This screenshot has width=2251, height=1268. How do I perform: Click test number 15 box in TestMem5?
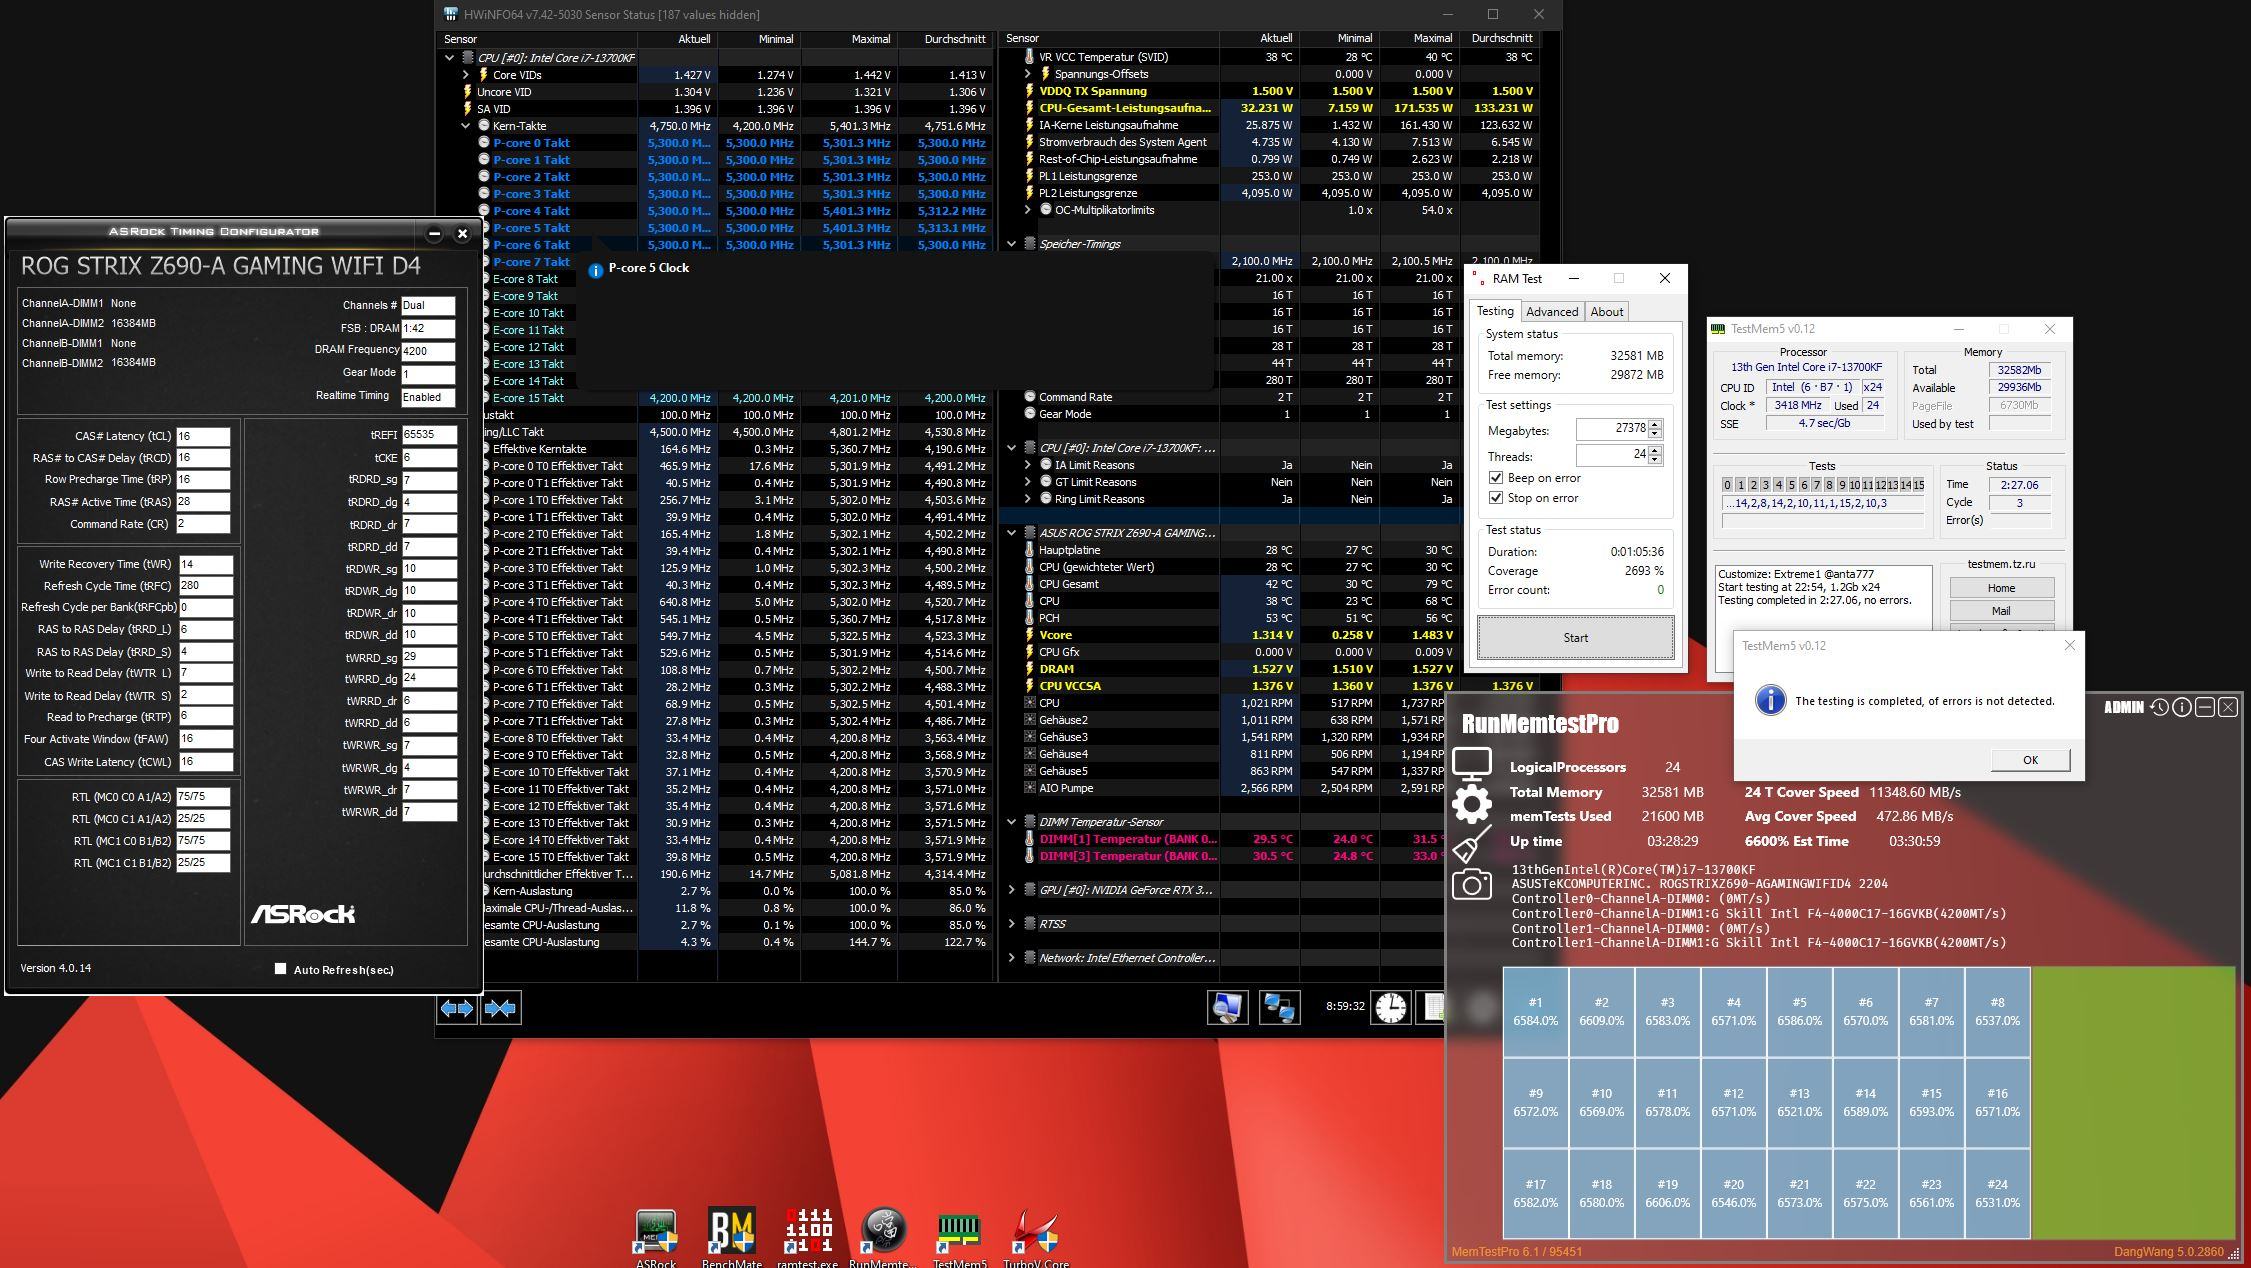1918,485
